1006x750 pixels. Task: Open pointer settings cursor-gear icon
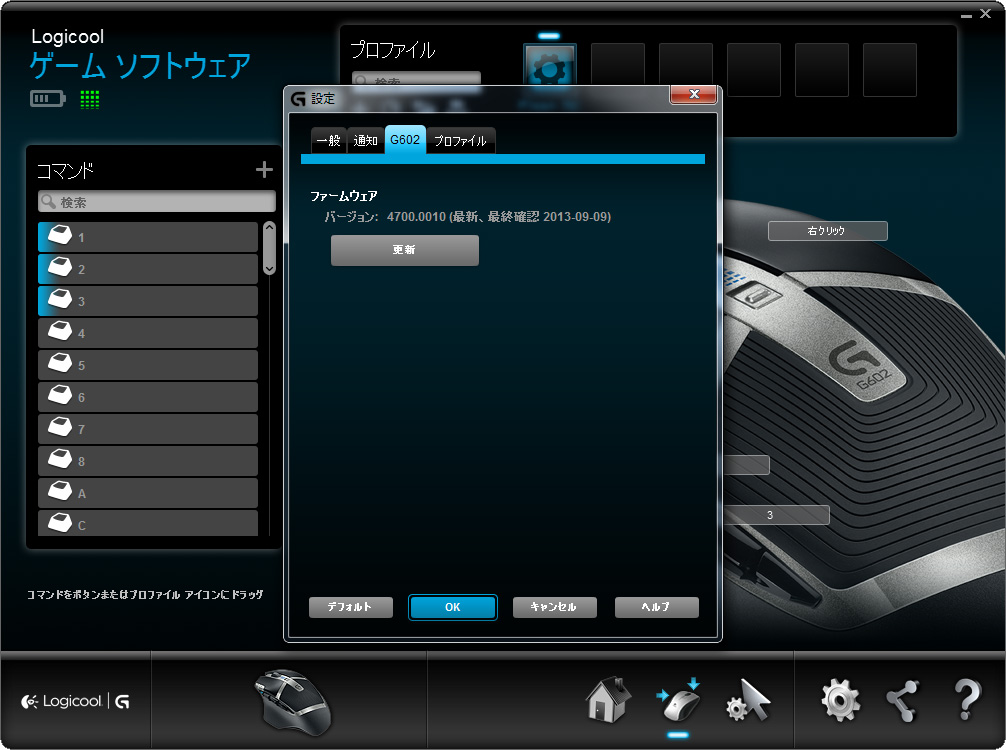pos(748,701)
